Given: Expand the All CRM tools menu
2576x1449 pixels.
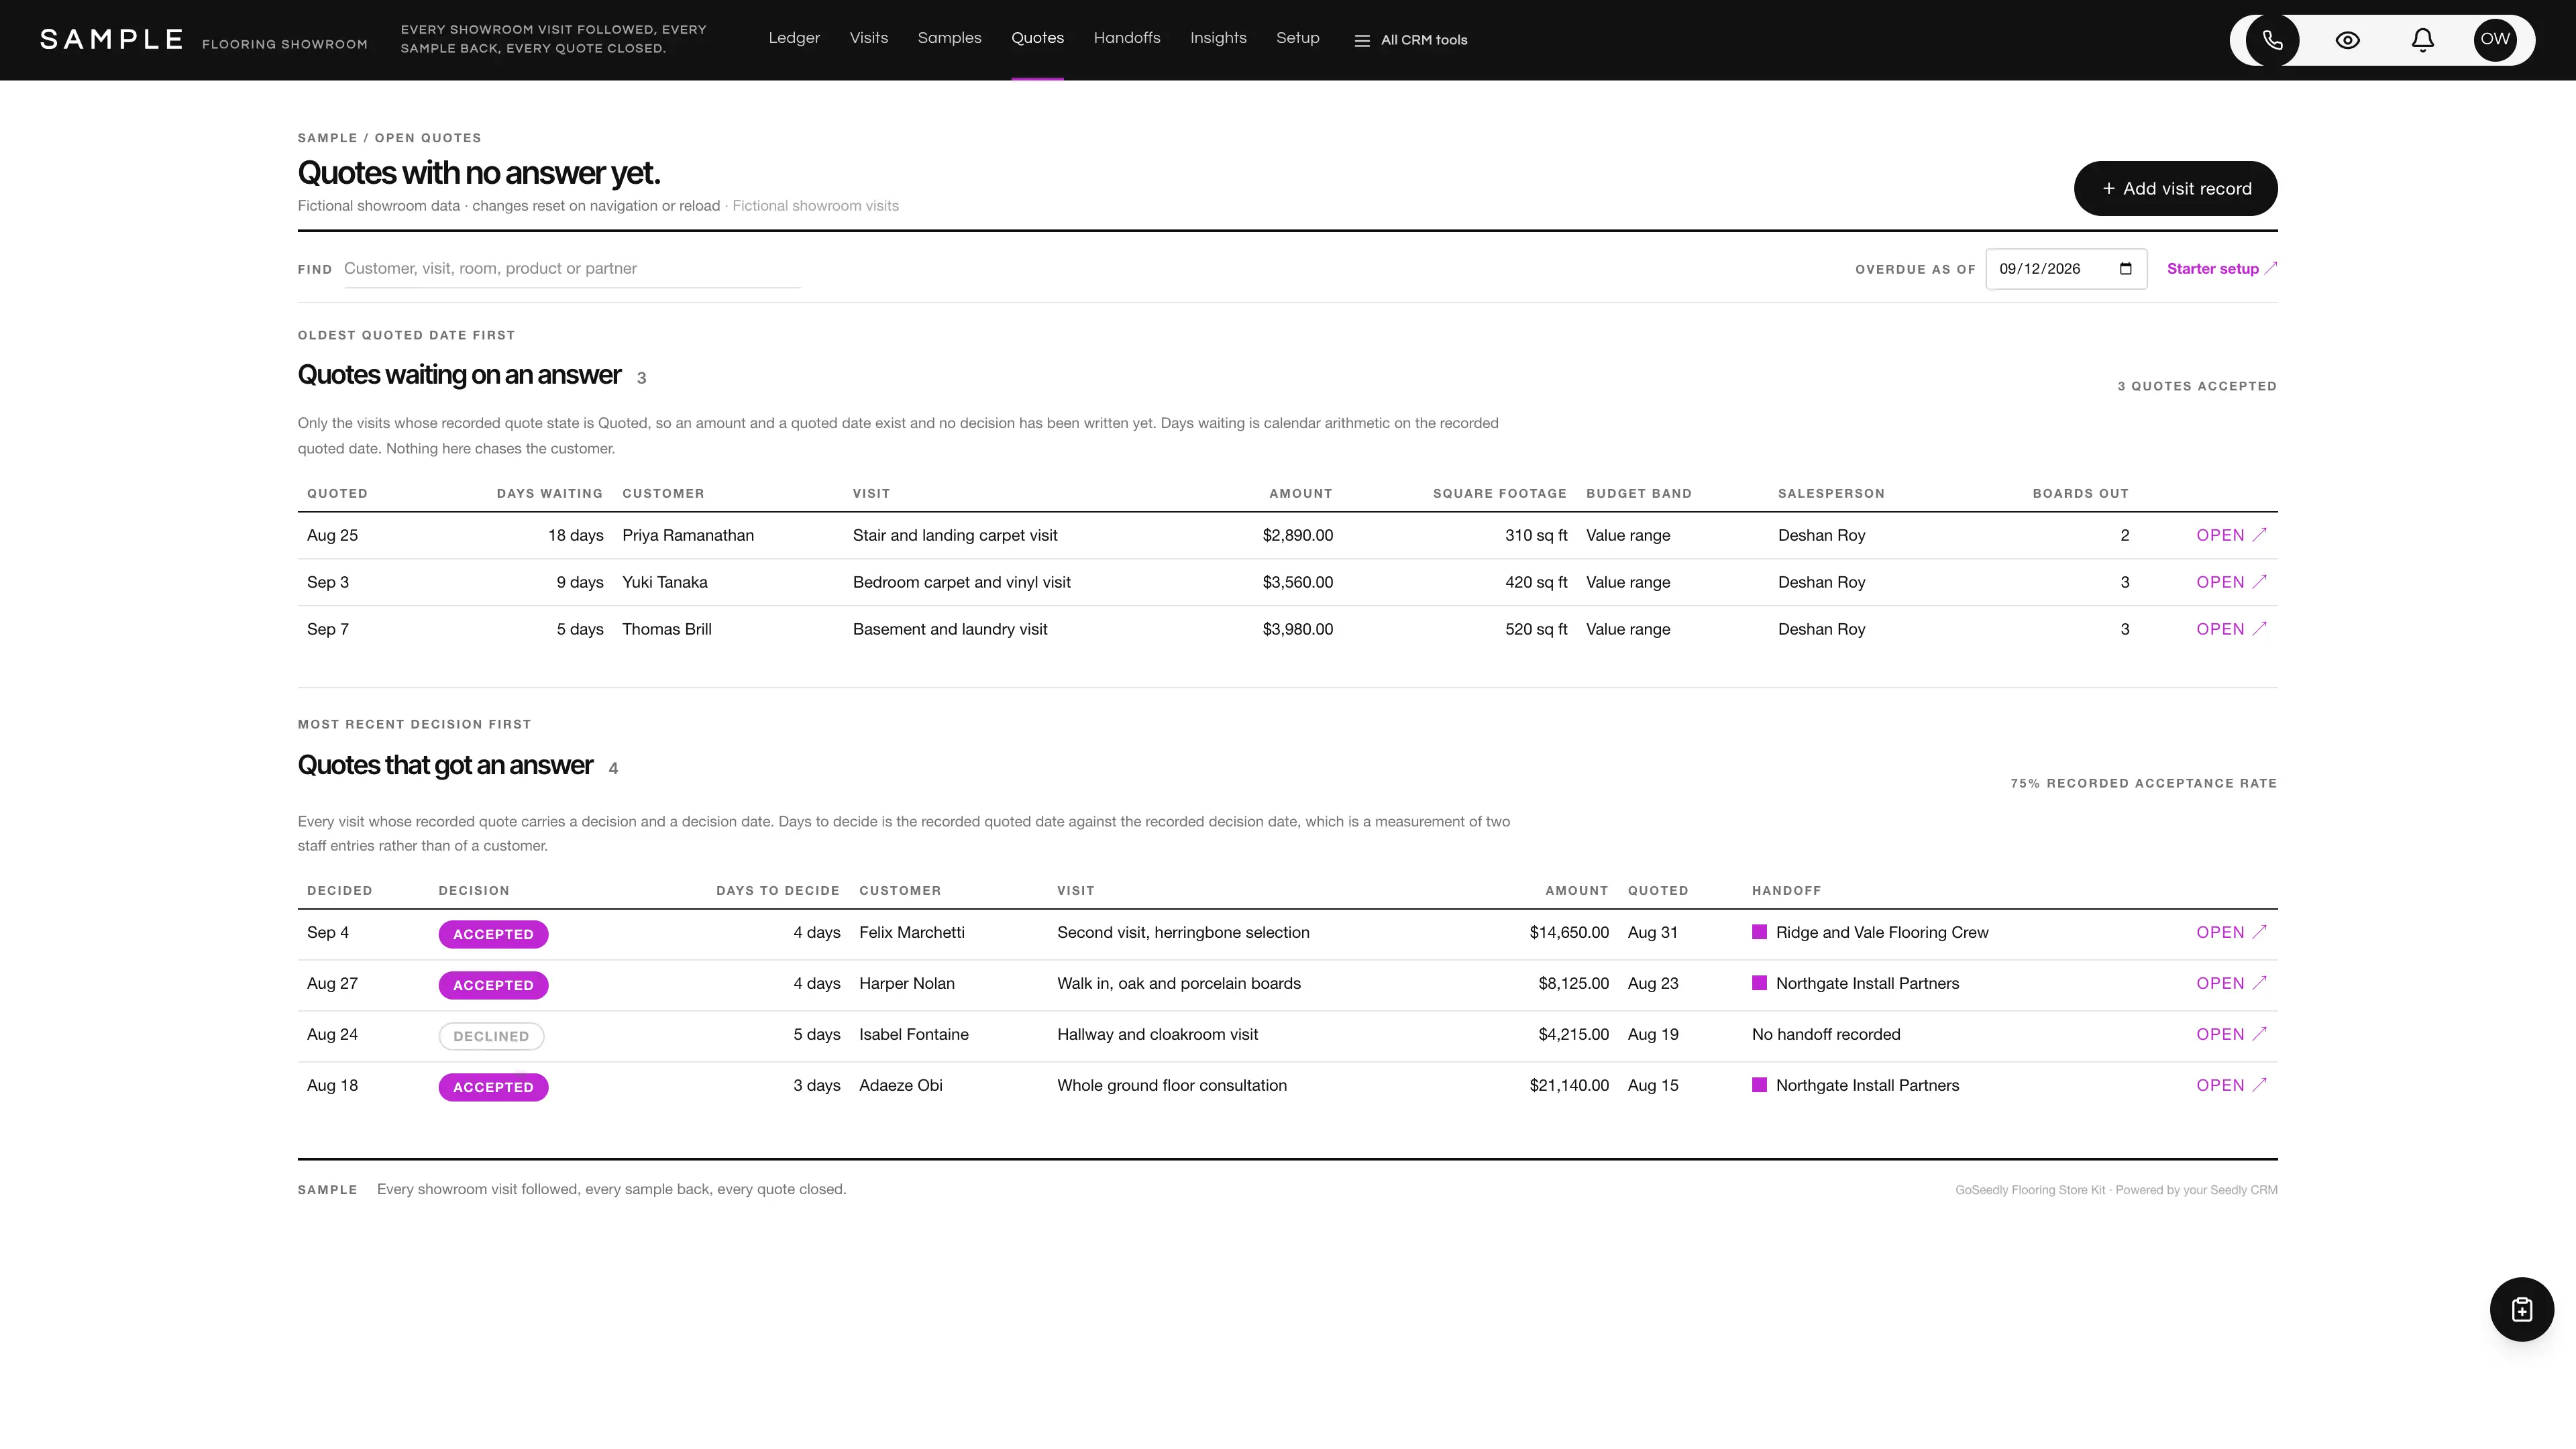Looking at the screenshot, I should 1410,40.
